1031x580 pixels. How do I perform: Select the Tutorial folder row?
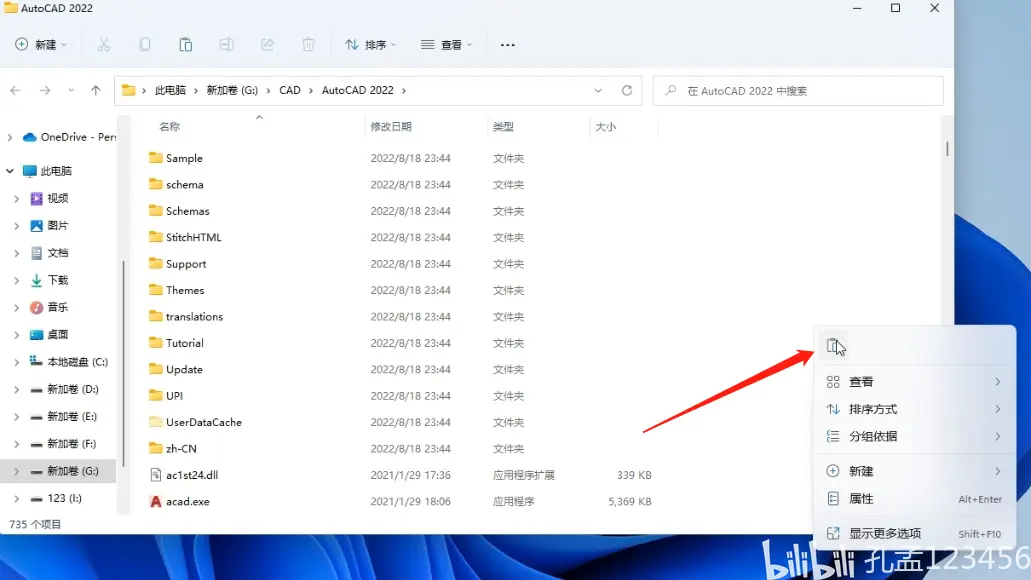[x=401, y=343]
